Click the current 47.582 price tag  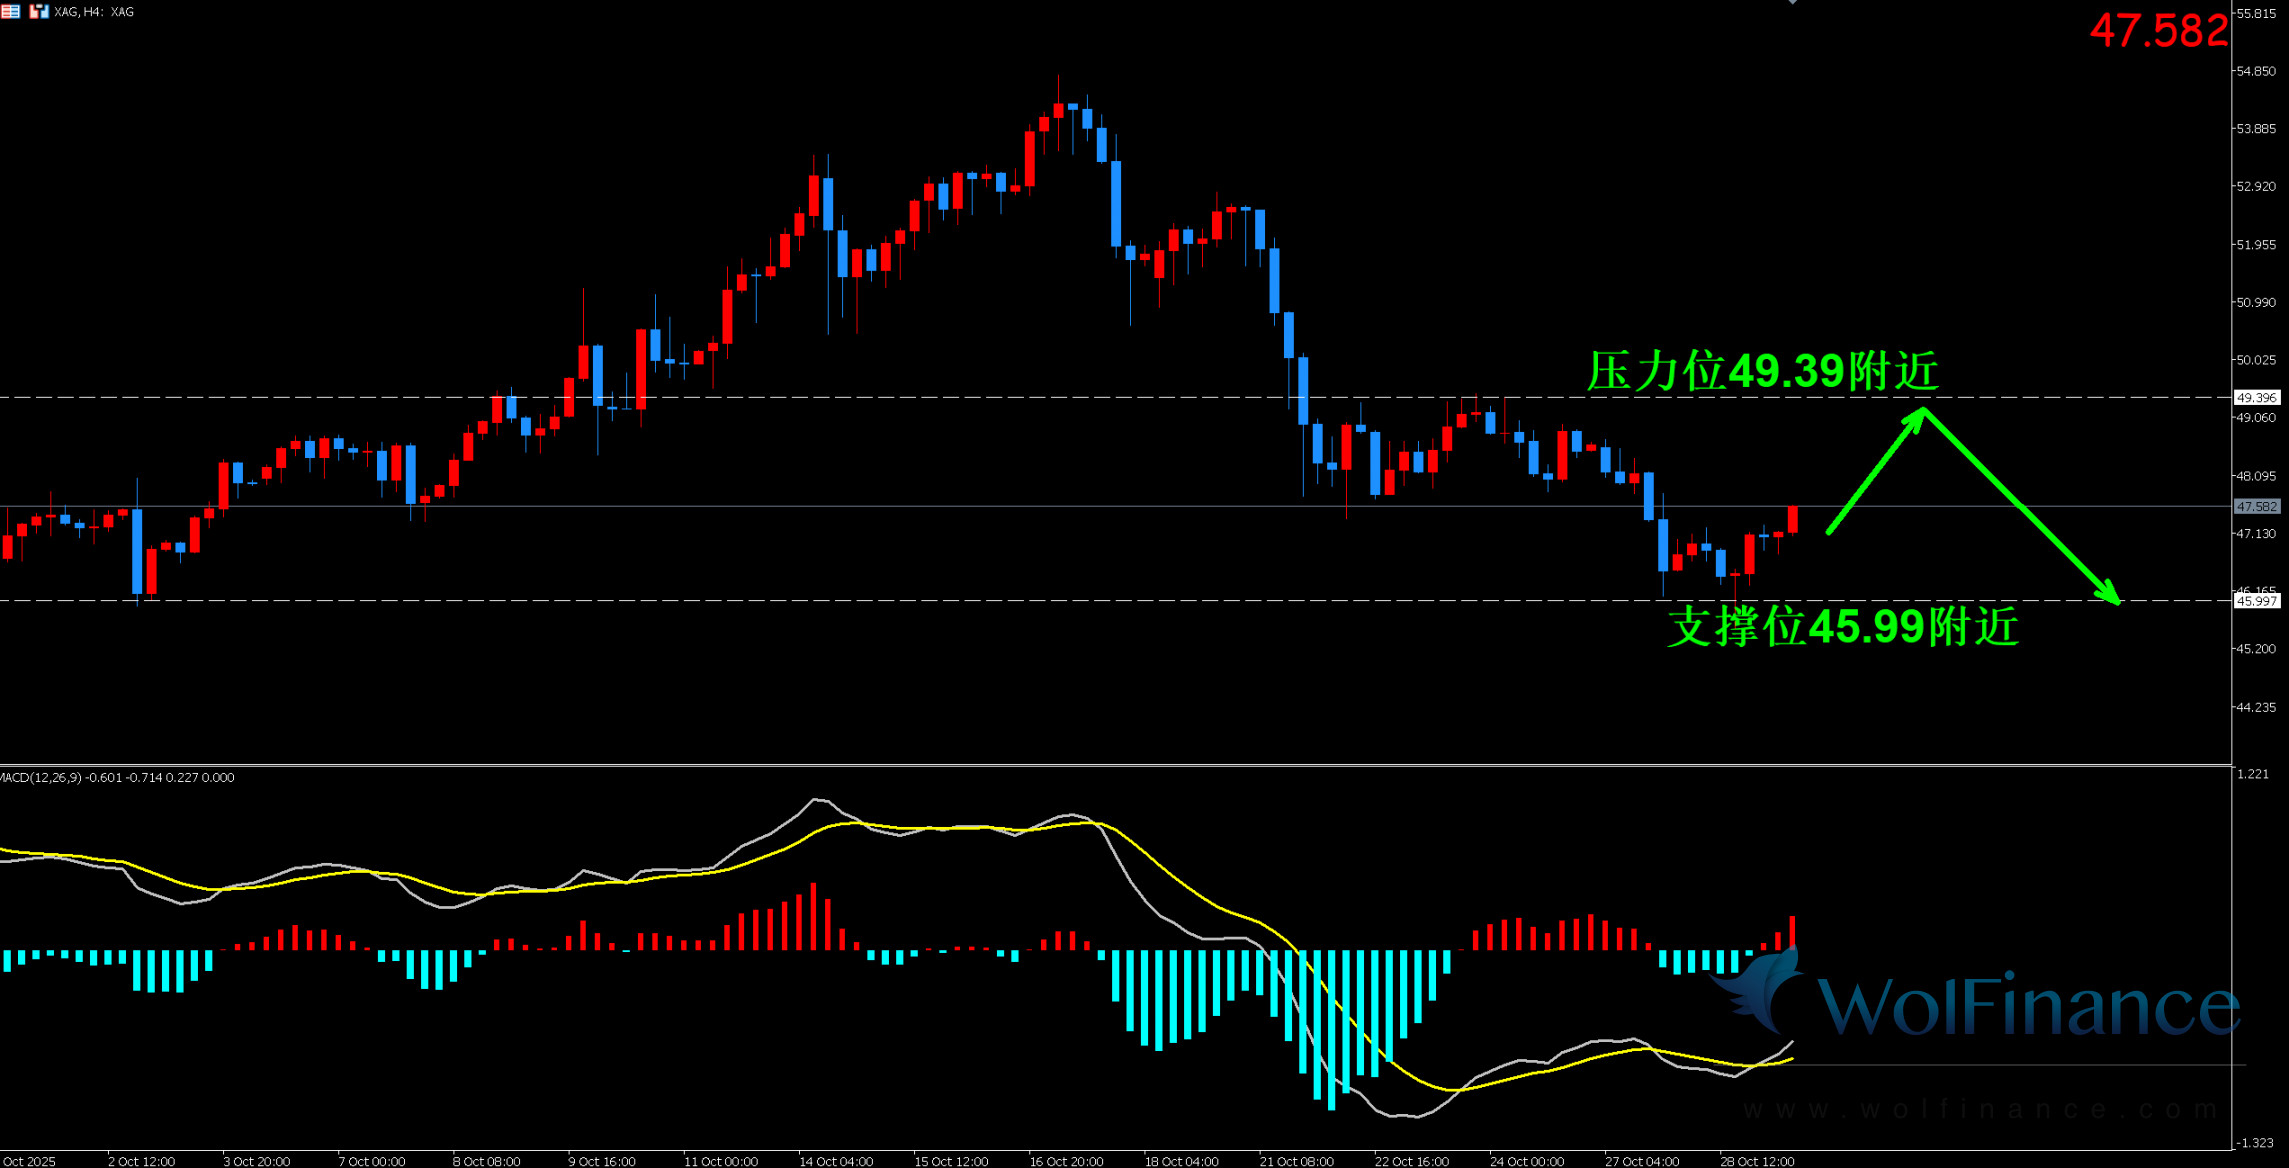click(x=2257, y=507)
